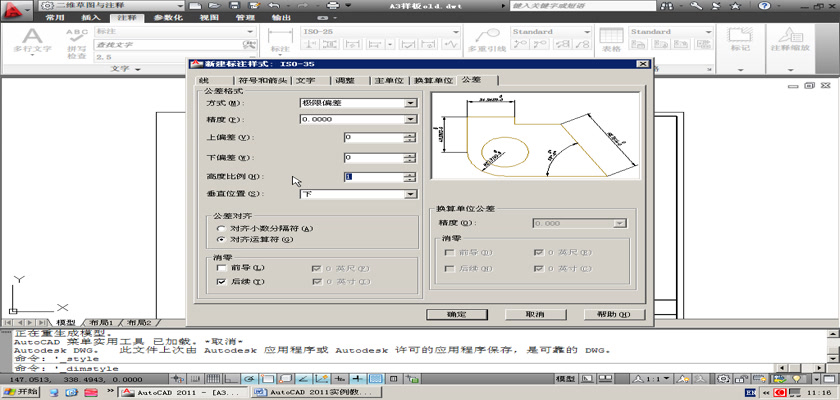Expand the 精度 precision dropdown
The image size is (840, 400).
point(410,119)
